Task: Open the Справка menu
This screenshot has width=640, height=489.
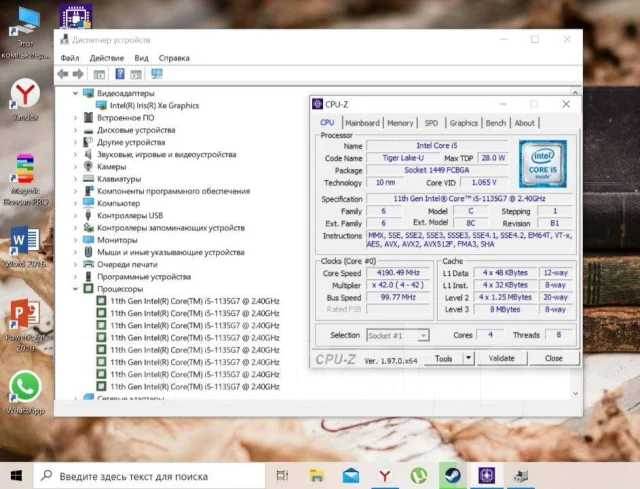Action: [x=174, y=58]
